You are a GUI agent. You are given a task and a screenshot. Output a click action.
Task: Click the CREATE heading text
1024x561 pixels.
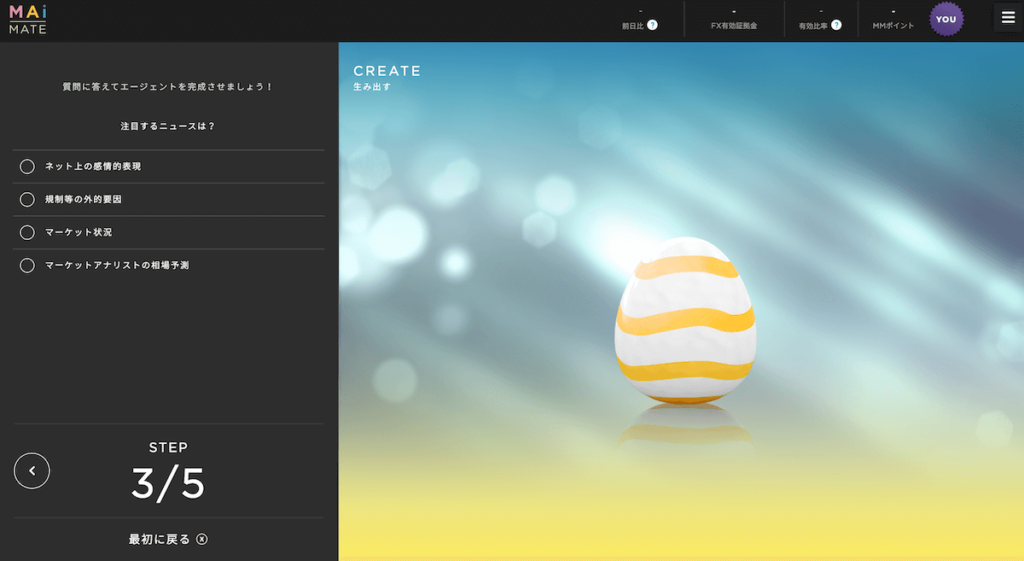pos(387,71)
